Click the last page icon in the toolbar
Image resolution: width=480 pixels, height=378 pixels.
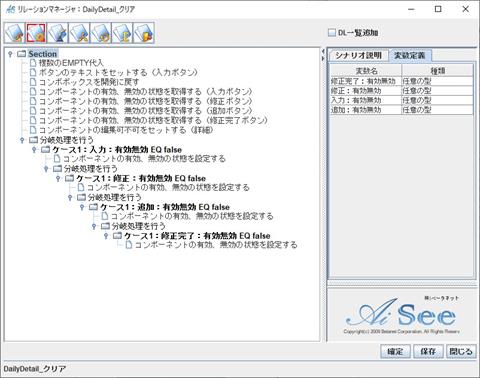pos(144,33)
